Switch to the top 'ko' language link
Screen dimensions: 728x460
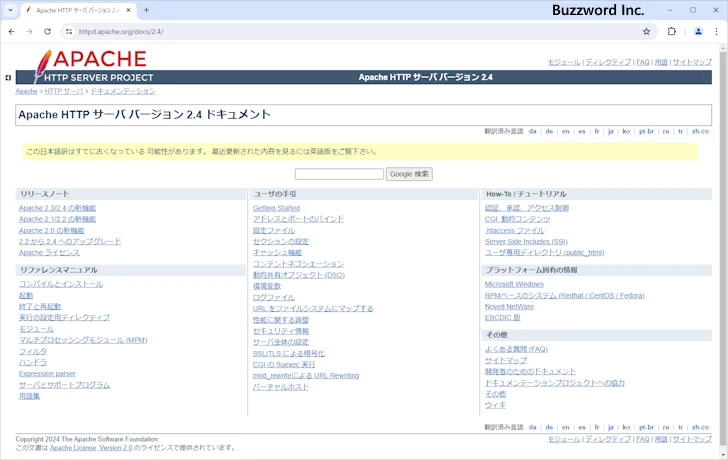(x=626, y=131)
